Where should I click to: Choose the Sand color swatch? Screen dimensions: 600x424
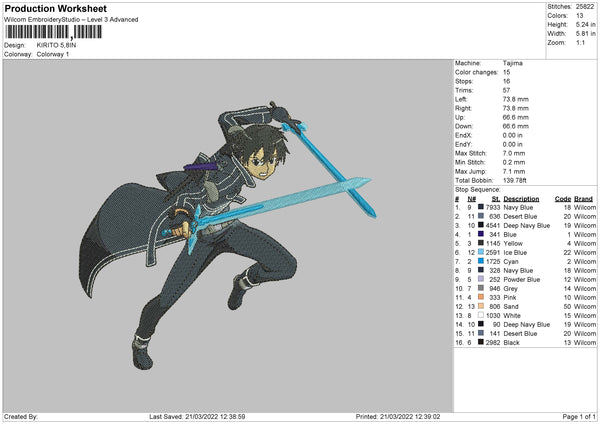tap(481, 306)
